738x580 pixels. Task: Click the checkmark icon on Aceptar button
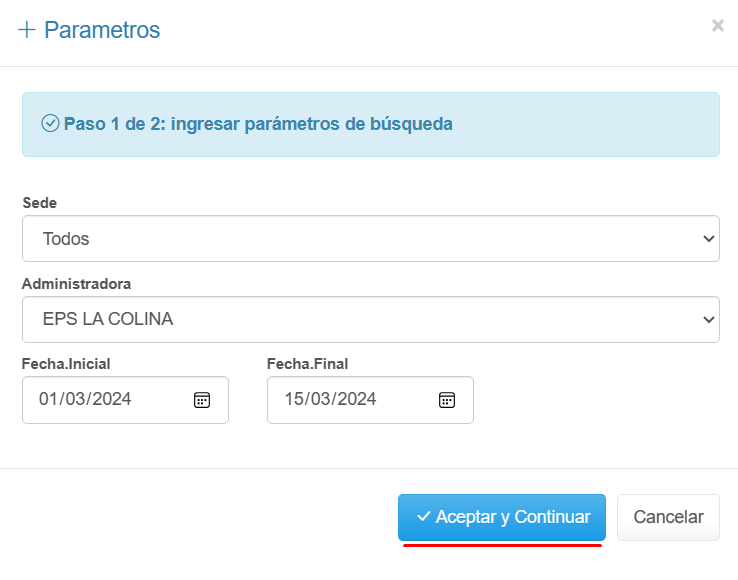pyautogui.click(x=423, y=517)
